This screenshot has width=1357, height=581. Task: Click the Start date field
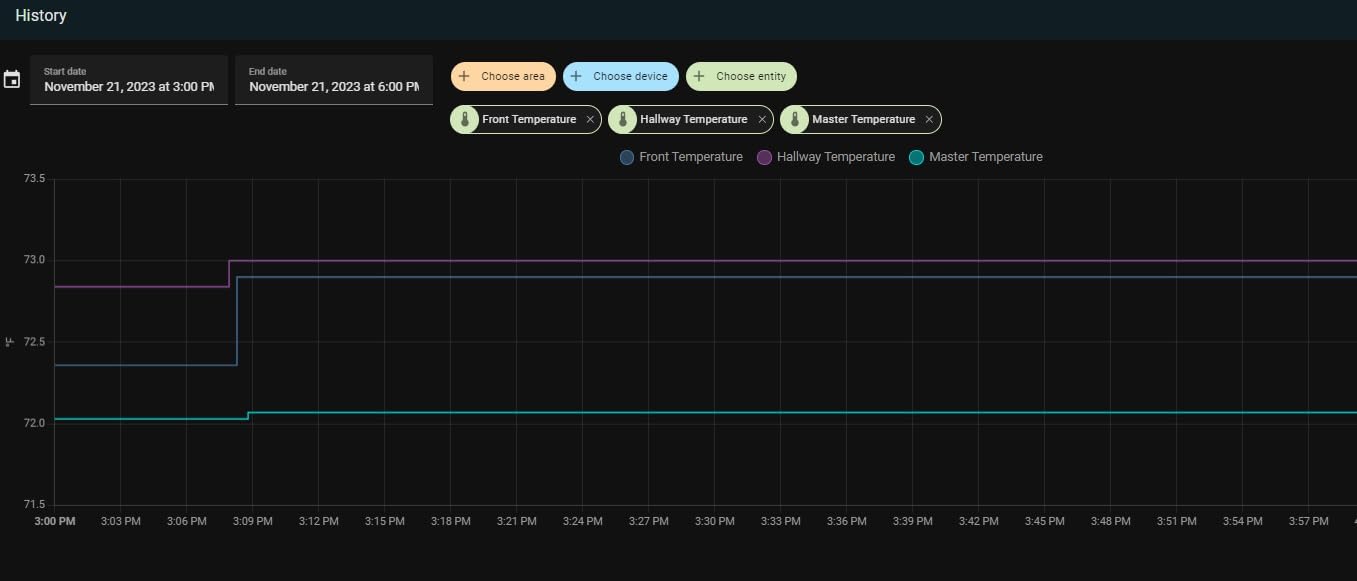129,80
